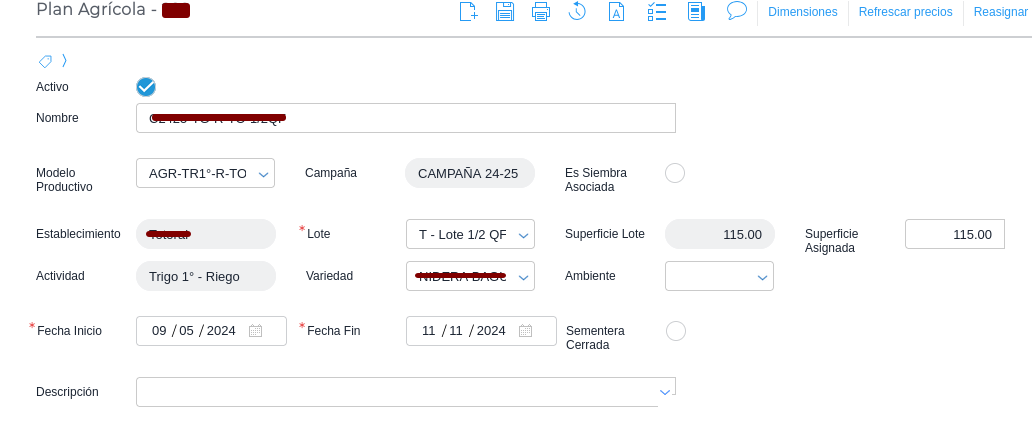
Task: Expand the Lote dropdown list
Action: coord(524,235)
